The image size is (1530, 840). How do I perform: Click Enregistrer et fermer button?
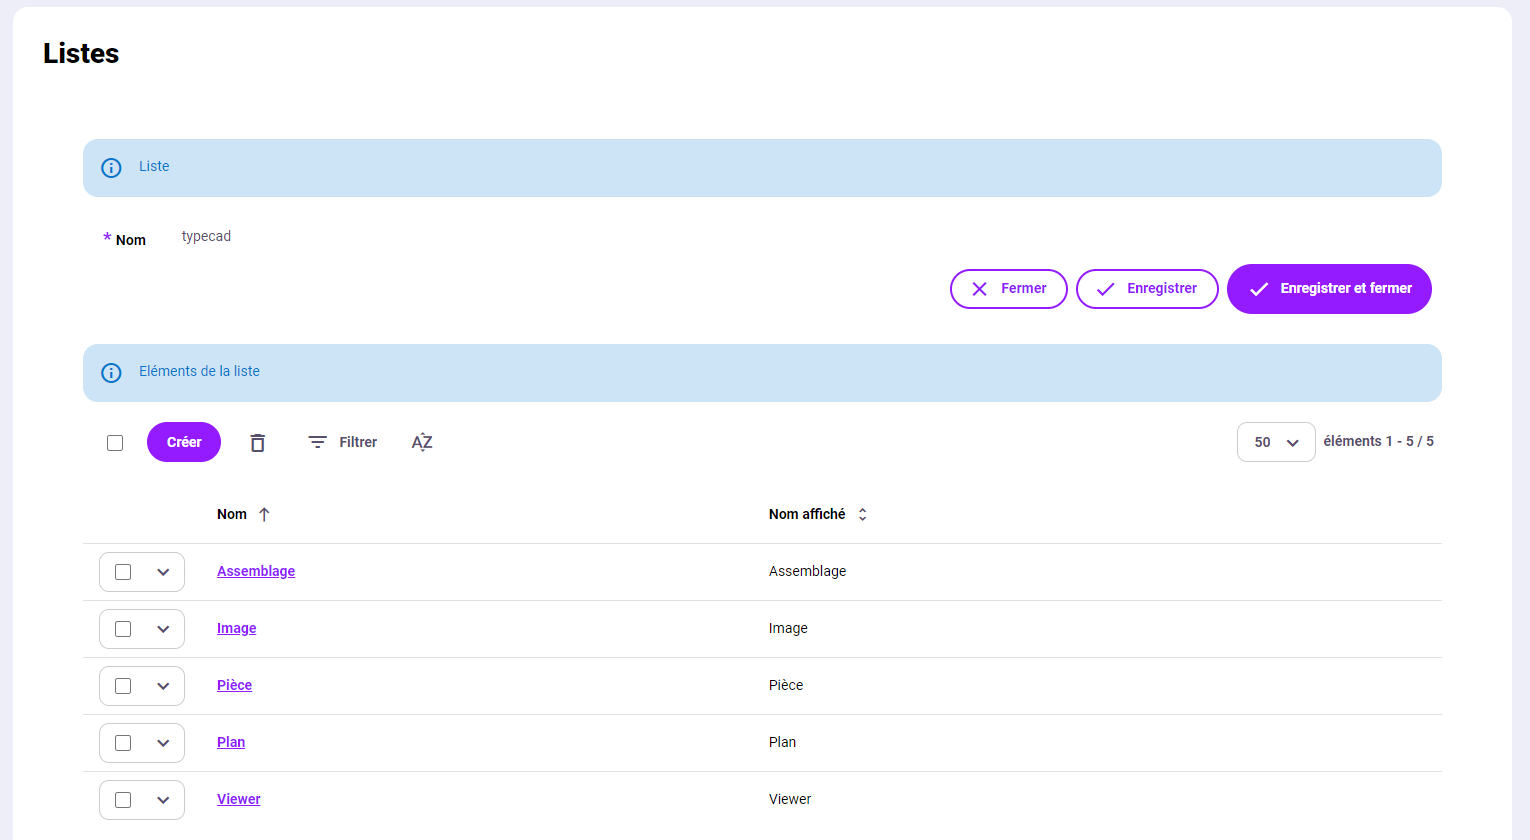[x=1328, y=289]
